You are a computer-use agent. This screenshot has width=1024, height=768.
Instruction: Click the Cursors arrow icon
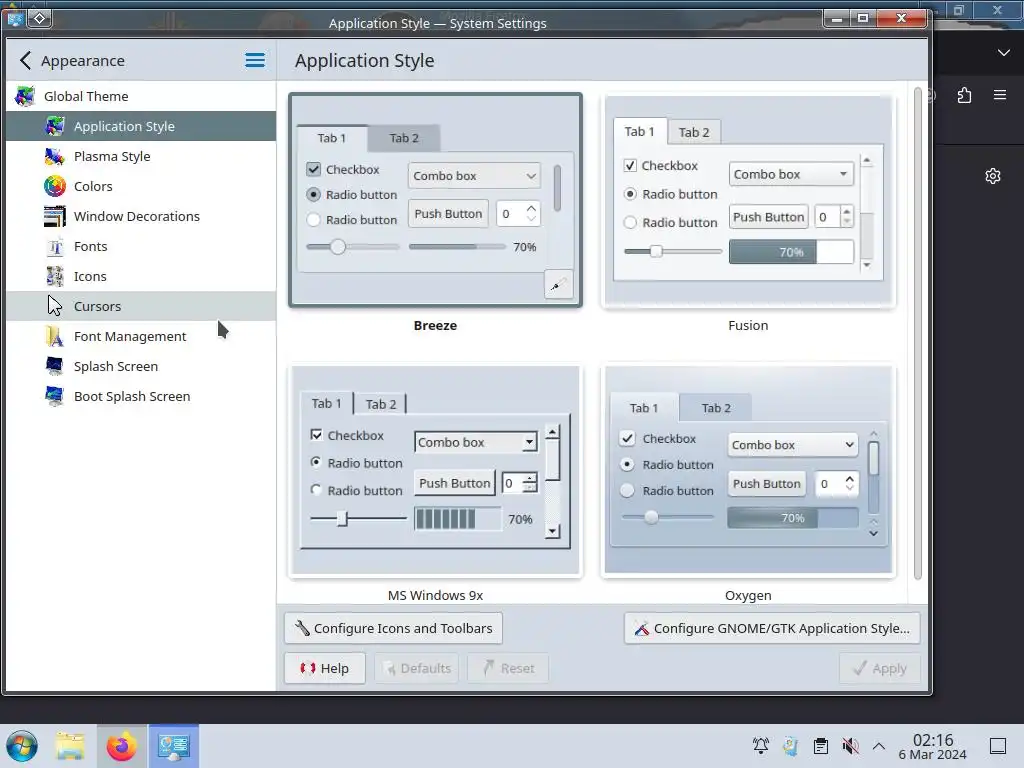(55, 306)
